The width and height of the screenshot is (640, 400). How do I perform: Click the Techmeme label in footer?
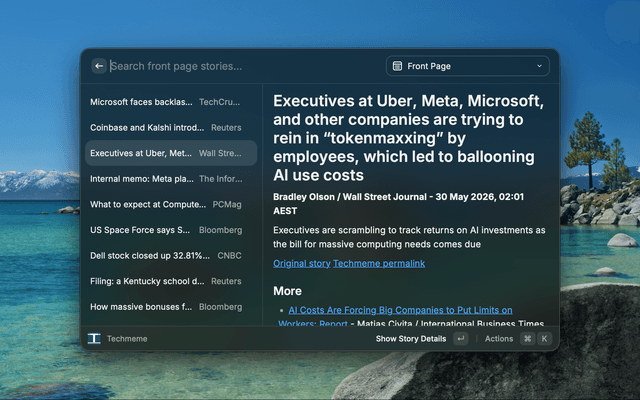pyautogui.click(x=127, y=339)
